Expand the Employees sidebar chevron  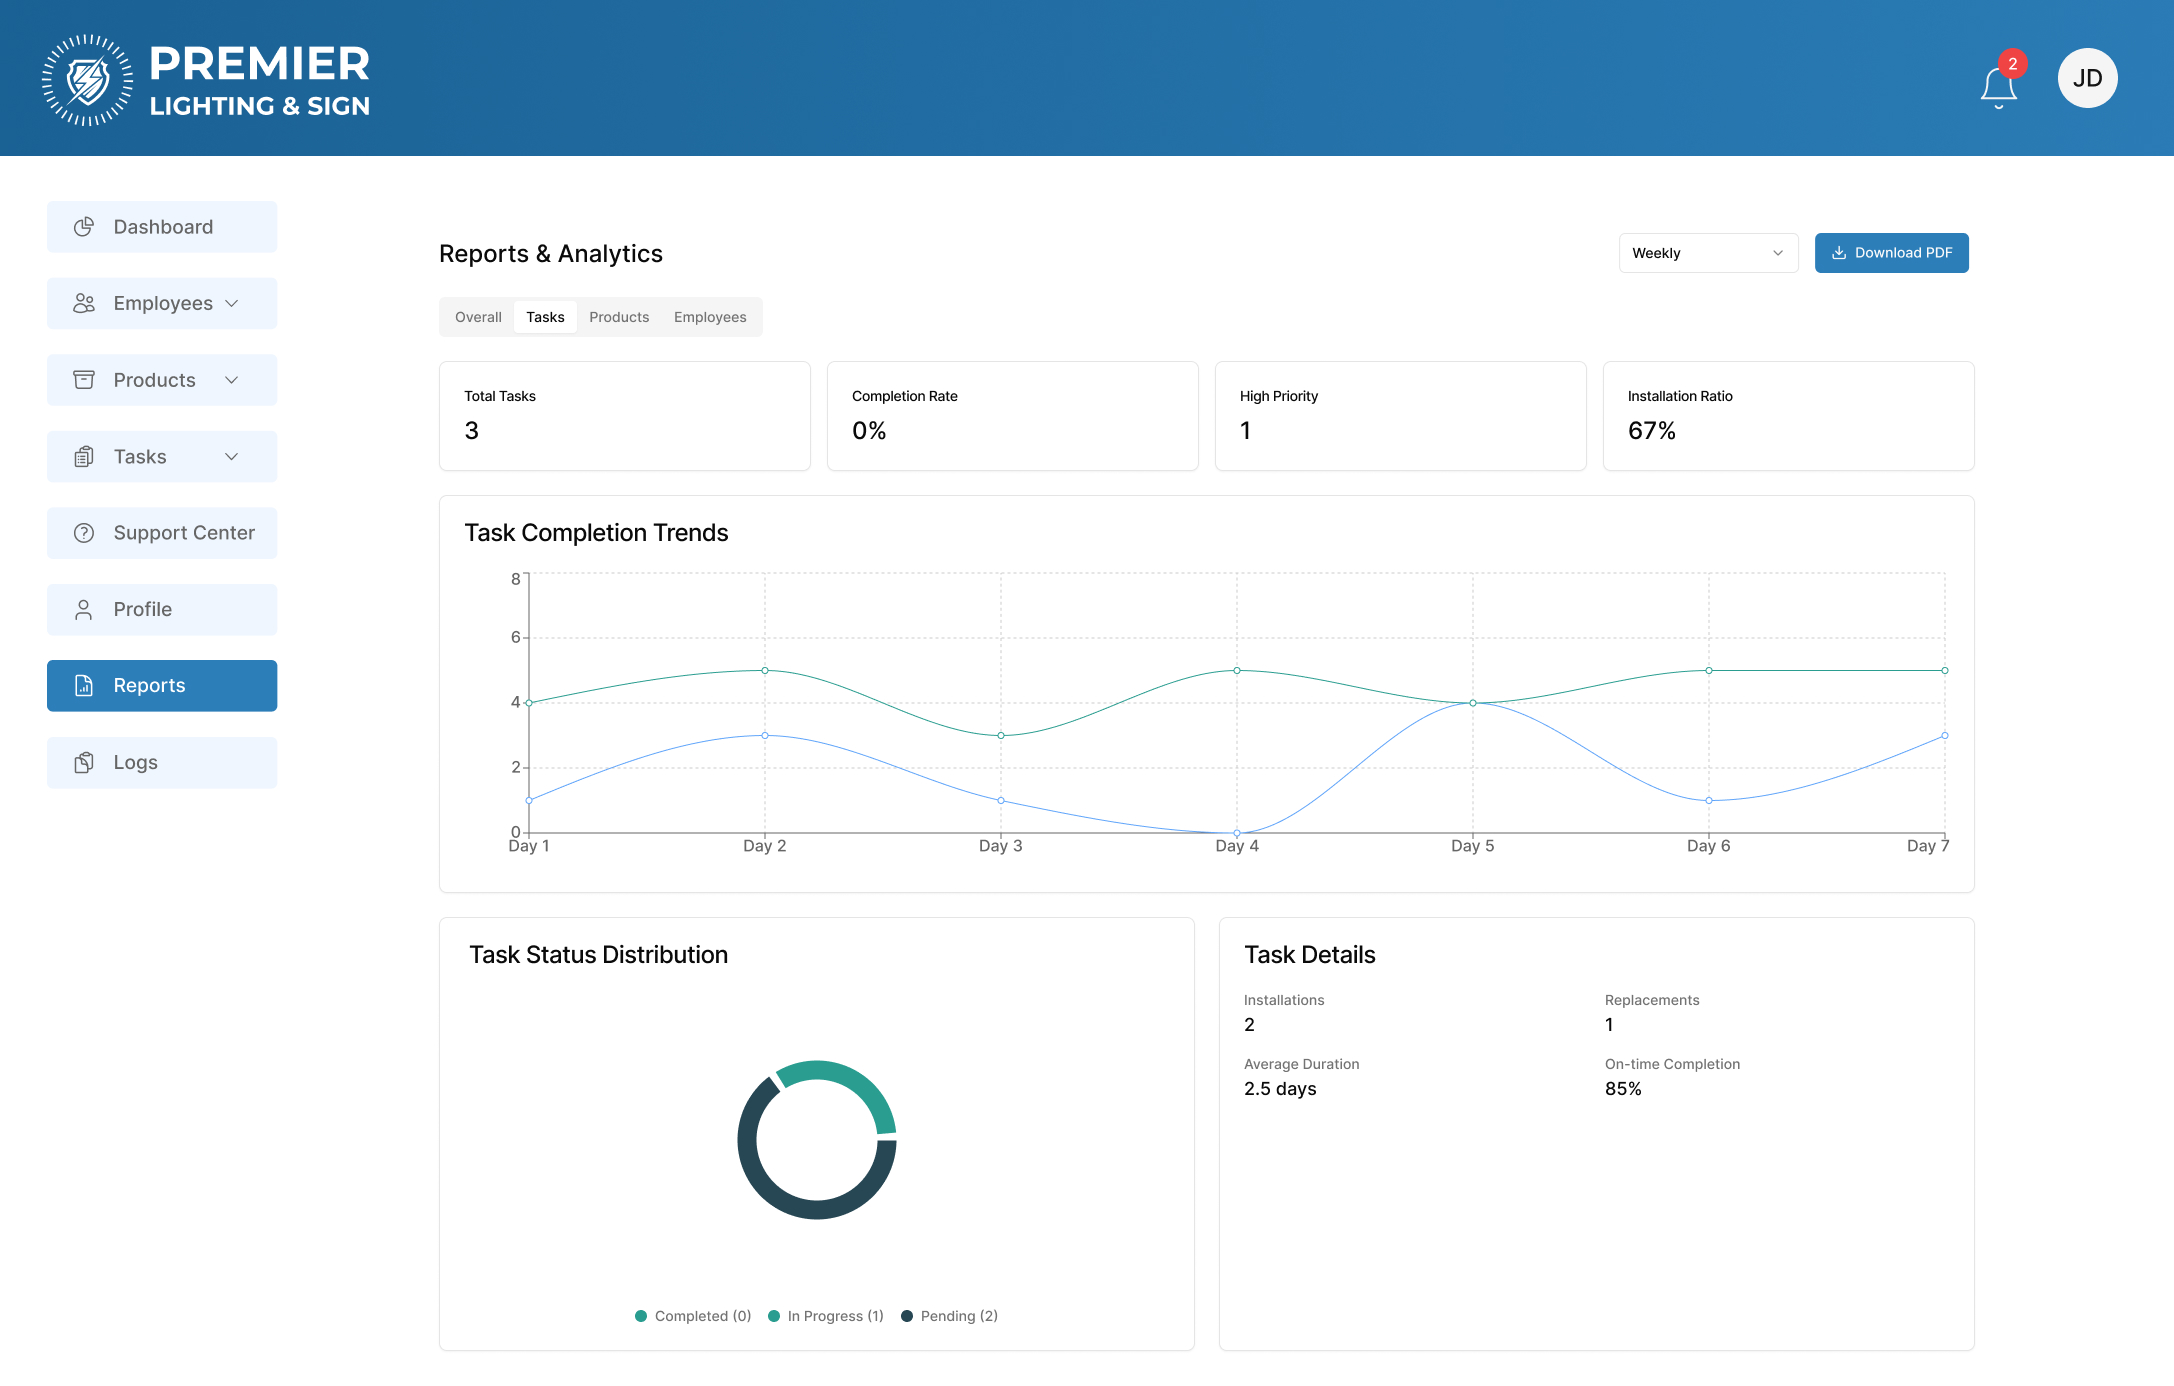click(x=232, y=303)
